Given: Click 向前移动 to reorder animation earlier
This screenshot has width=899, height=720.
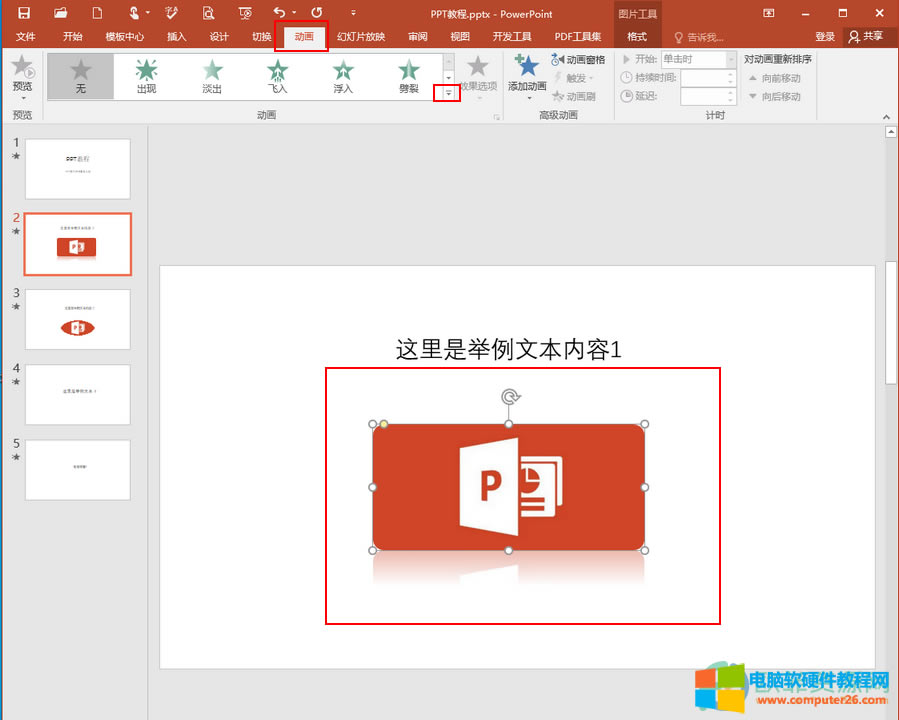Looking at the screenshot, I should 781,77.
